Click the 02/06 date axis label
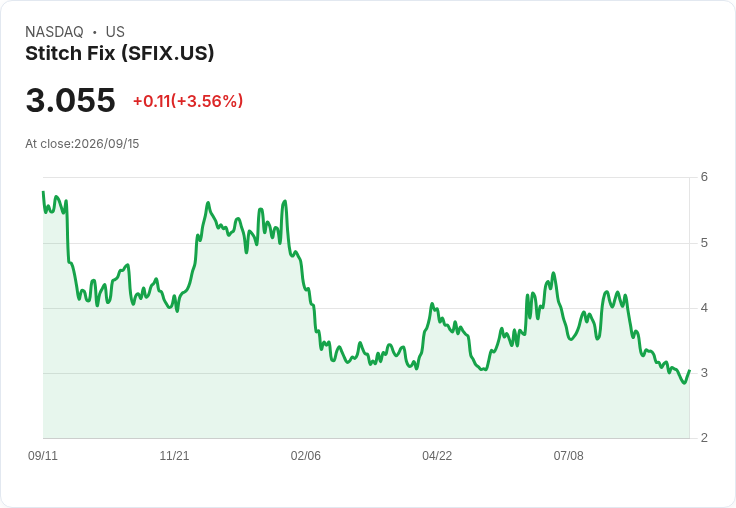The image size is (736, 508). [x=306, y=456]
